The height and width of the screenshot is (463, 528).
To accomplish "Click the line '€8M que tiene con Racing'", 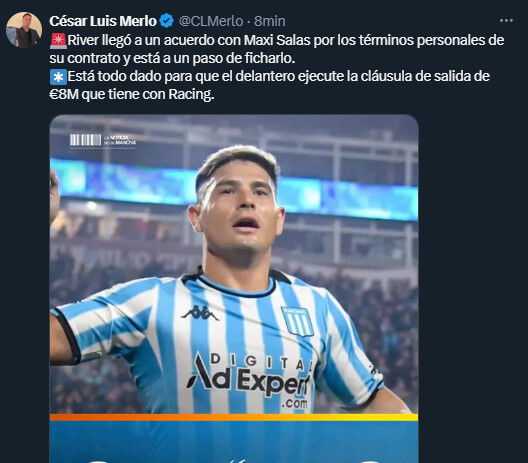I will pos(132,94).
